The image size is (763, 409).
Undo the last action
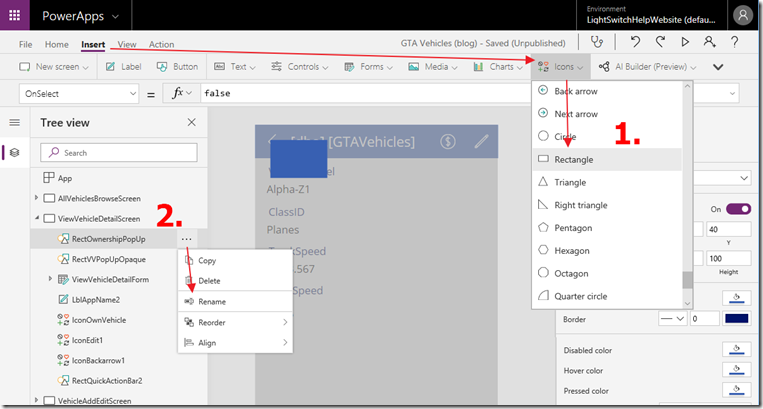[635, 42]
